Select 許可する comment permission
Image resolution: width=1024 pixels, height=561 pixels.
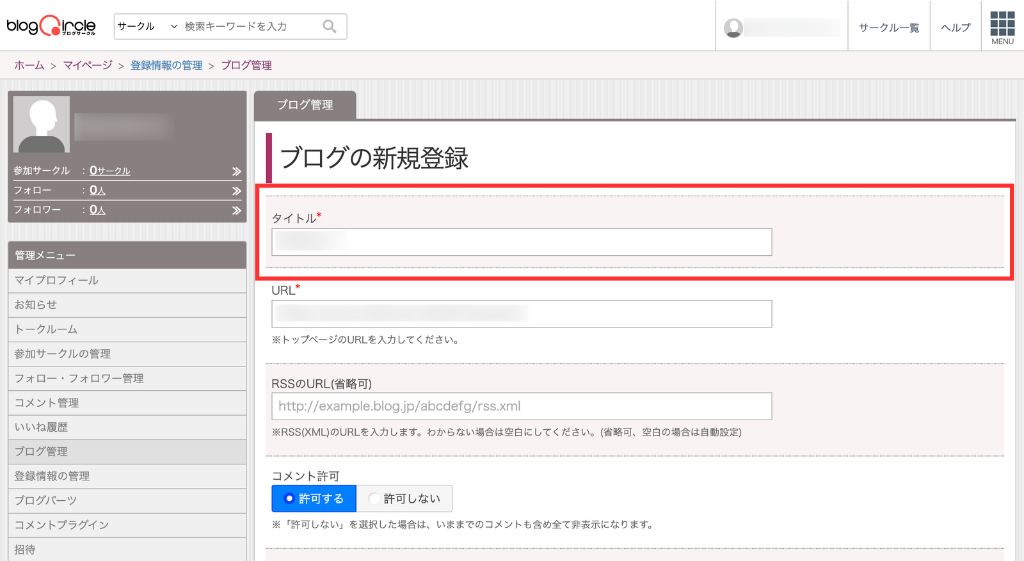[314, 498]
